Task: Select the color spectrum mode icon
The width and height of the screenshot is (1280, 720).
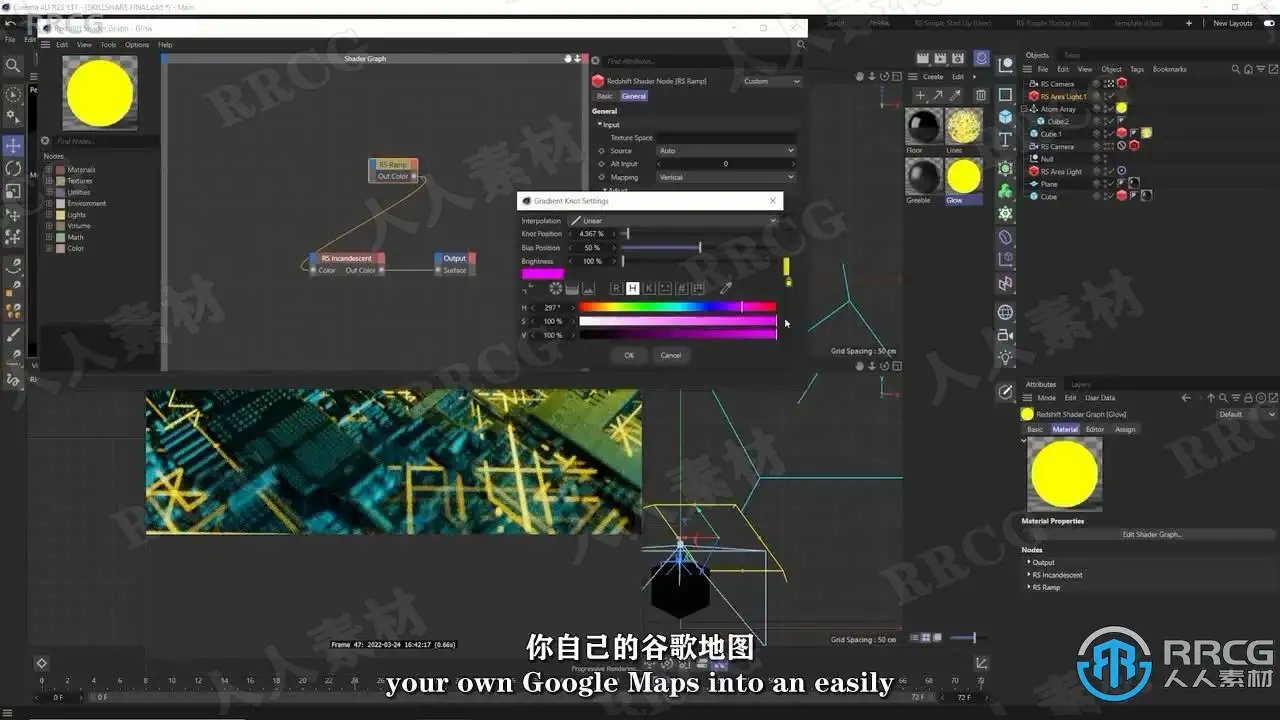Action: [x=572, y=288]
